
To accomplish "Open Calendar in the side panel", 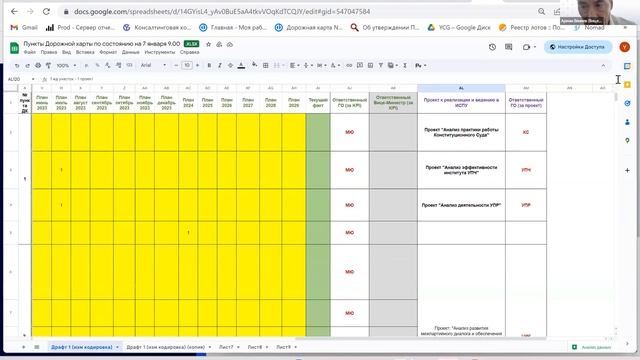I will [627, 66].
